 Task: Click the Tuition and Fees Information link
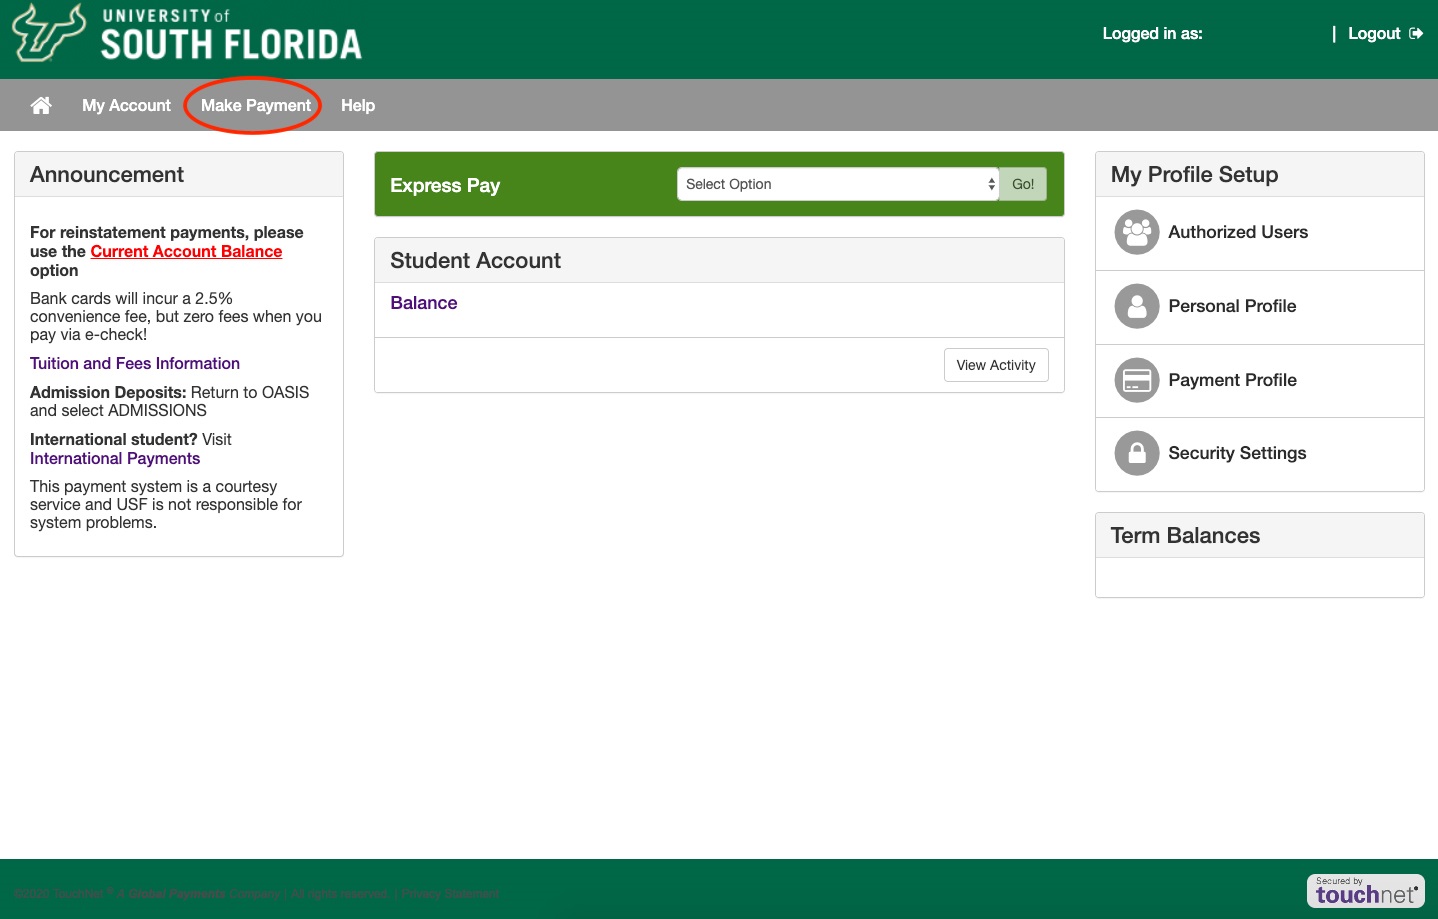tap(134, 363)
